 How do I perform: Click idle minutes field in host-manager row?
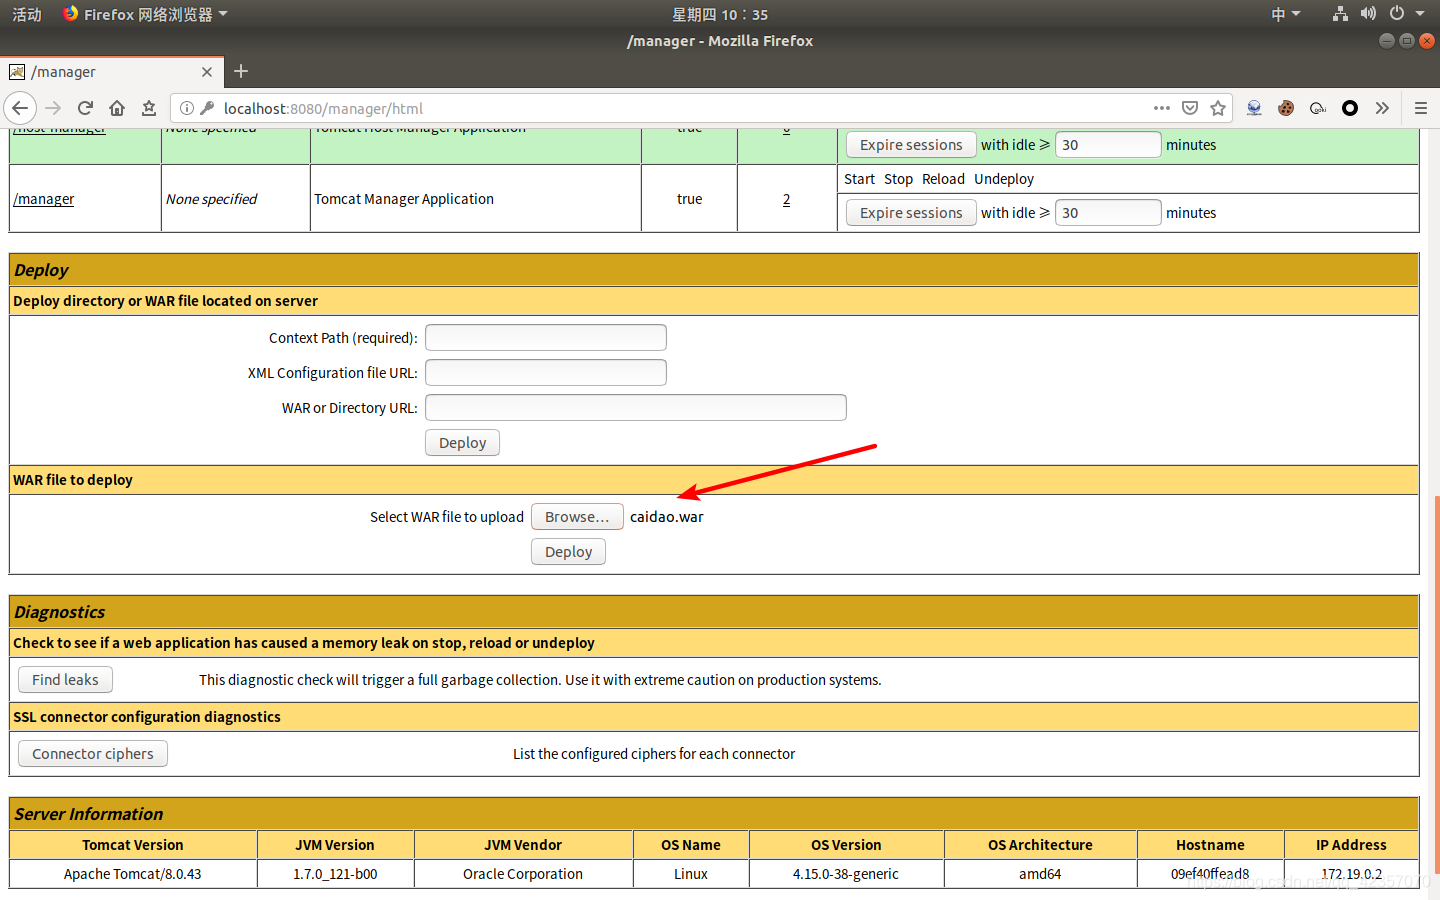click(x=1108, y=145)
